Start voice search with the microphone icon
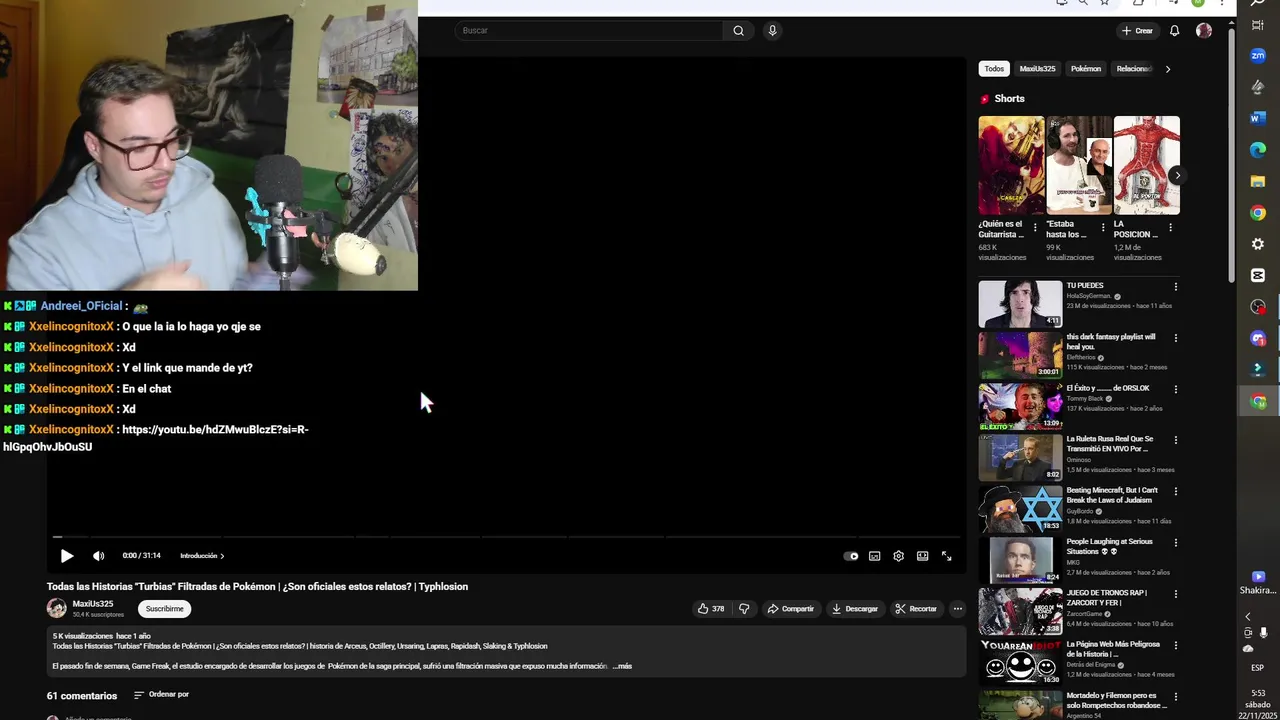 click(772, 30)
